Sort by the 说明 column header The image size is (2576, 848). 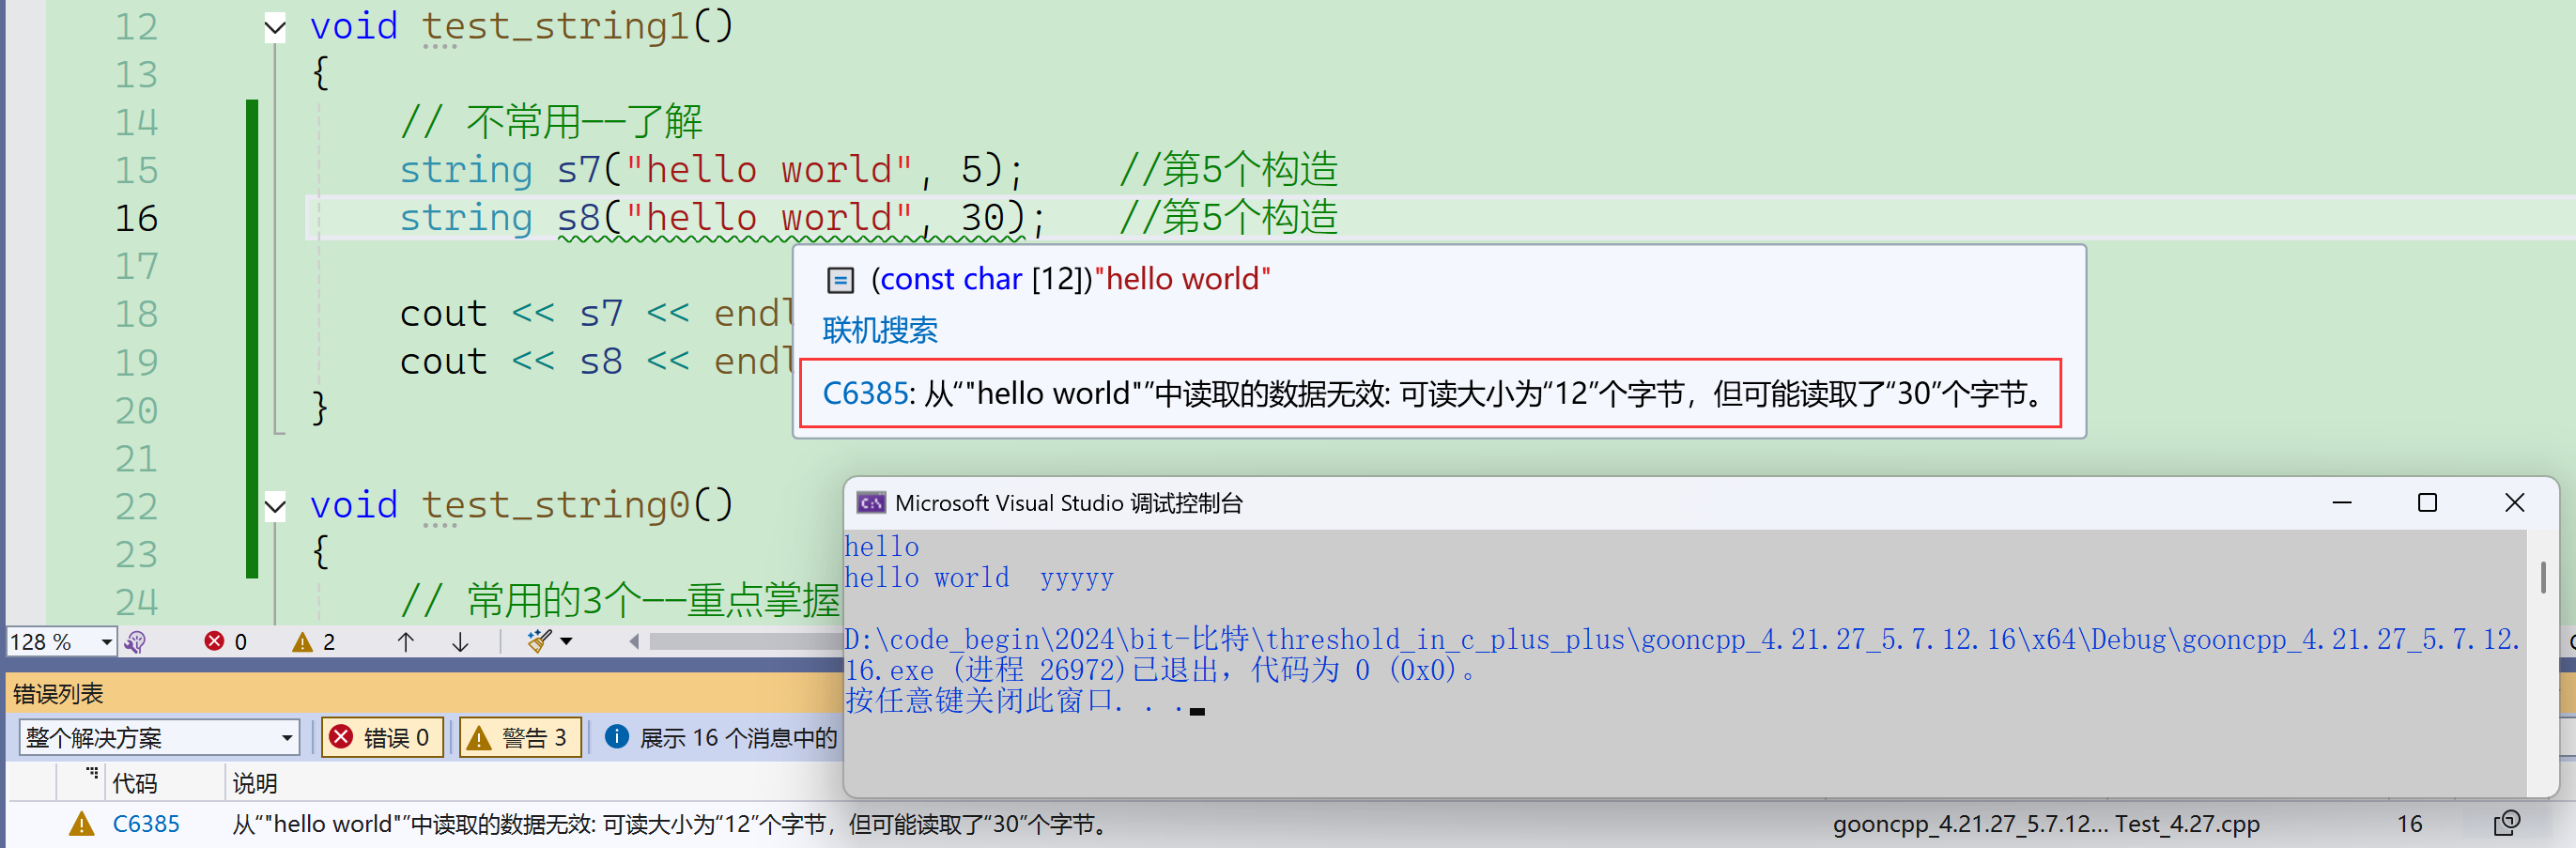255,783
